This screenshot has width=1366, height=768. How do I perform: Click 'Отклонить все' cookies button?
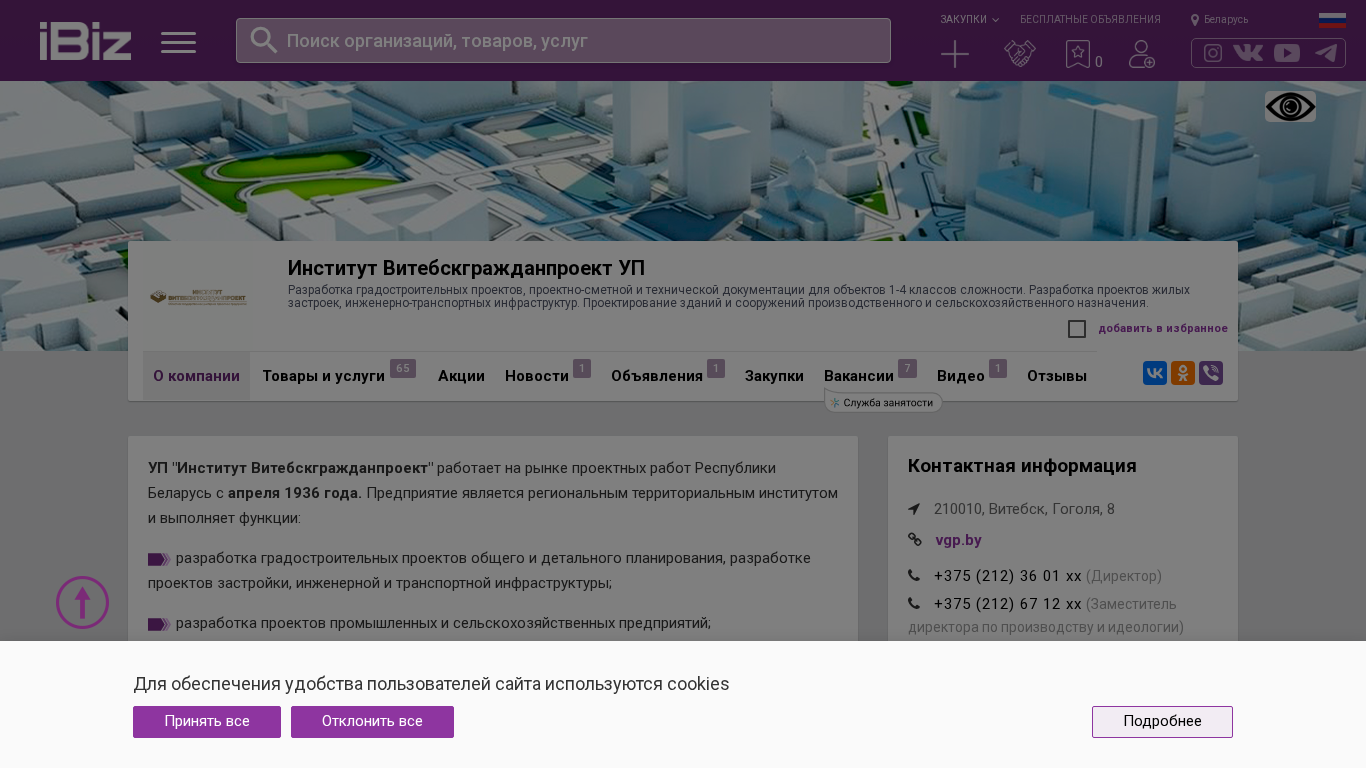372,722
